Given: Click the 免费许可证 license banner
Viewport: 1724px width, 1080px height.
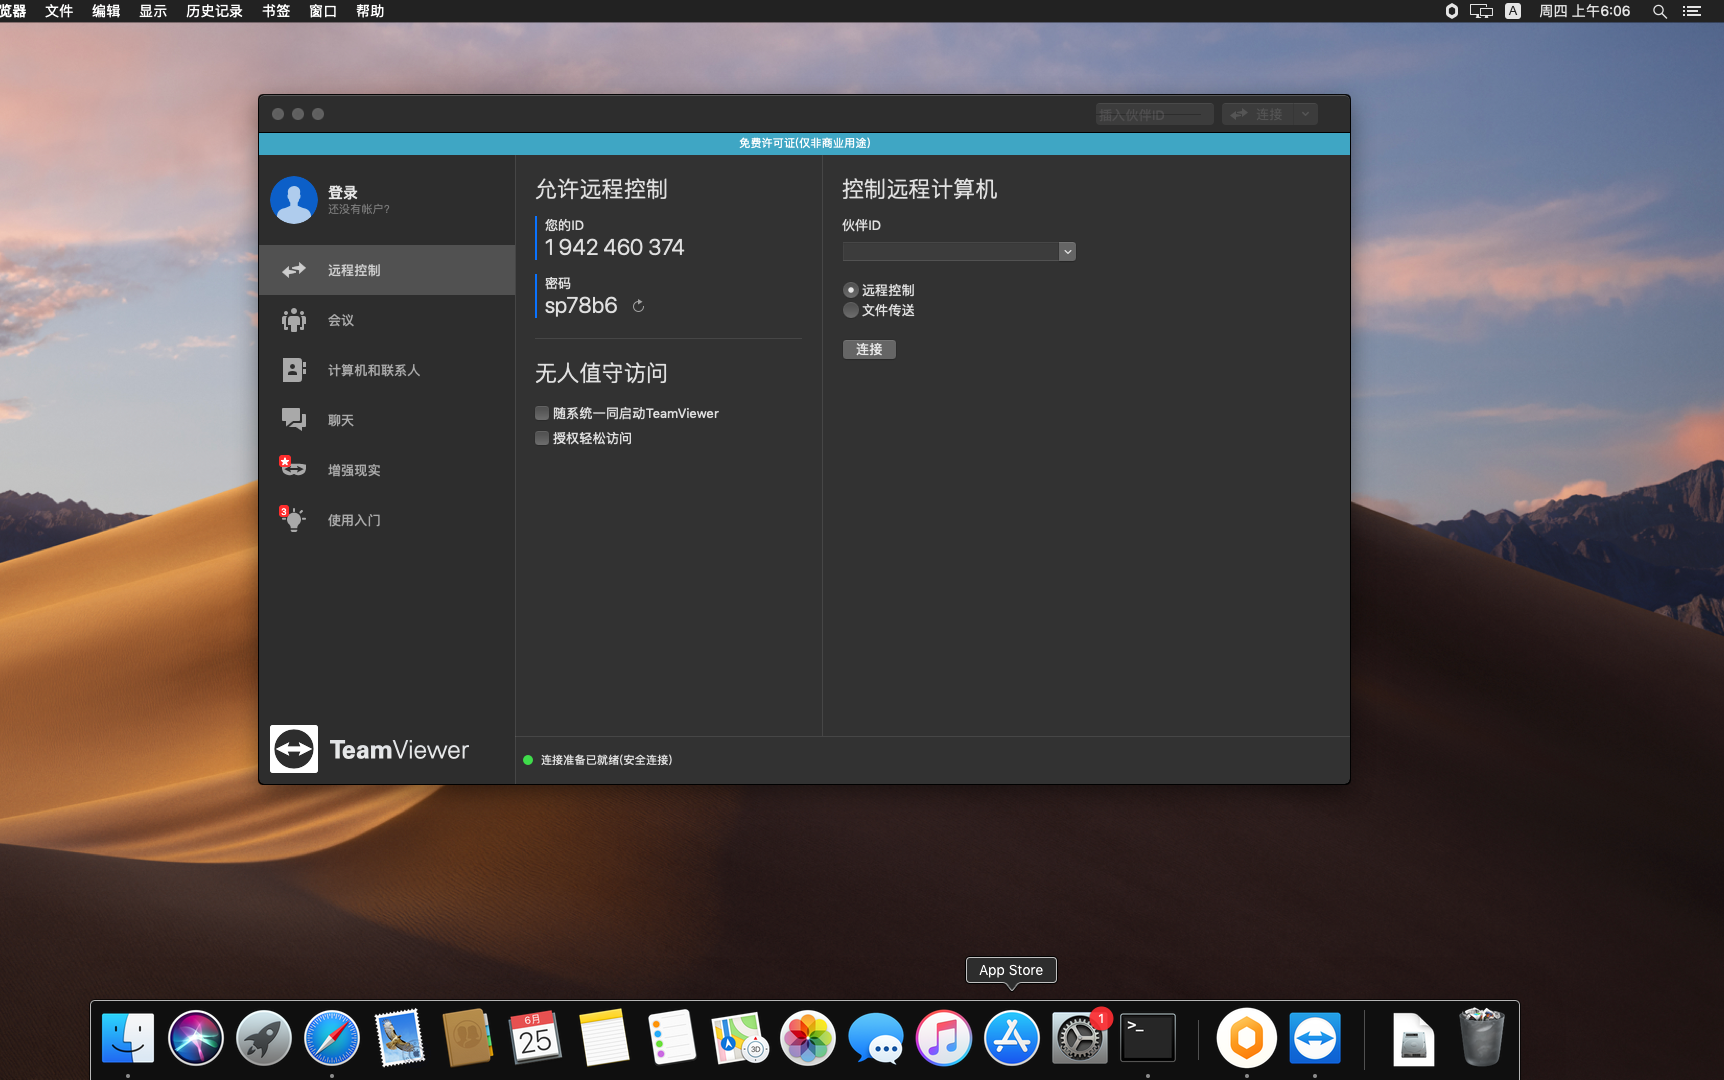Looking at the screenshot, I should [804, 143].
